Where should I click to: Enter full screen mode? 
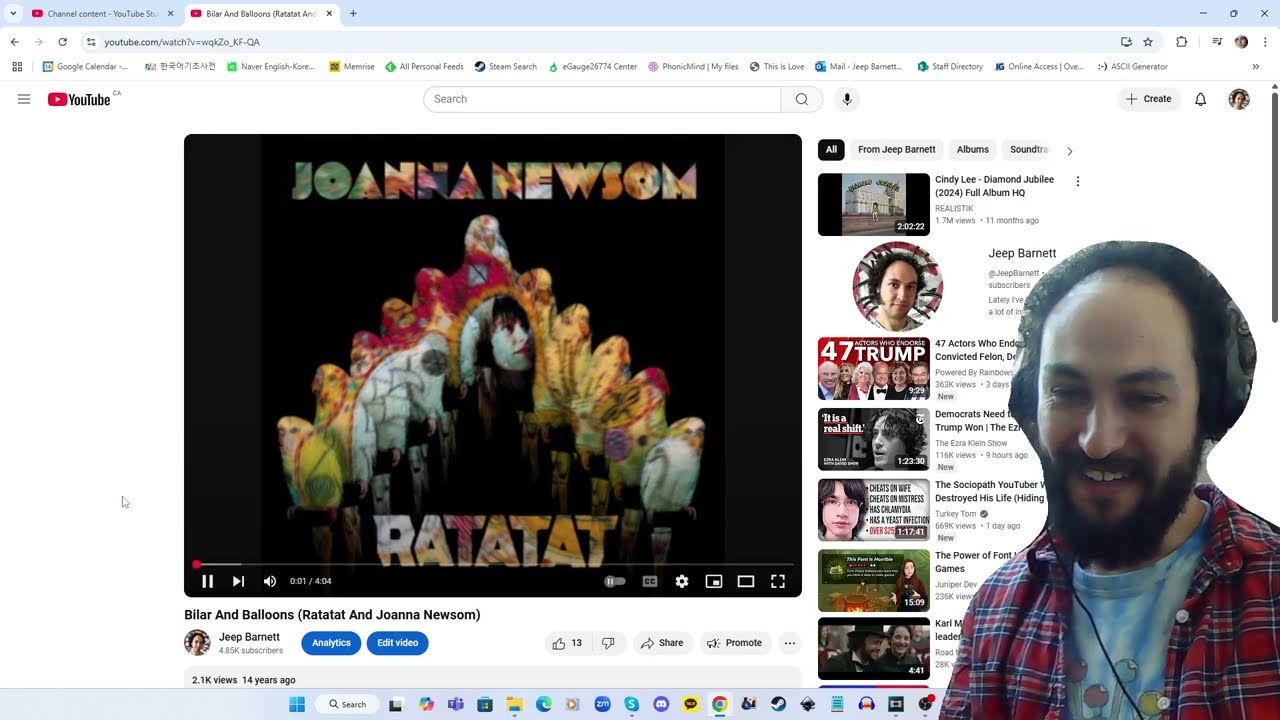pyautogui.click(x=778, y=581)
